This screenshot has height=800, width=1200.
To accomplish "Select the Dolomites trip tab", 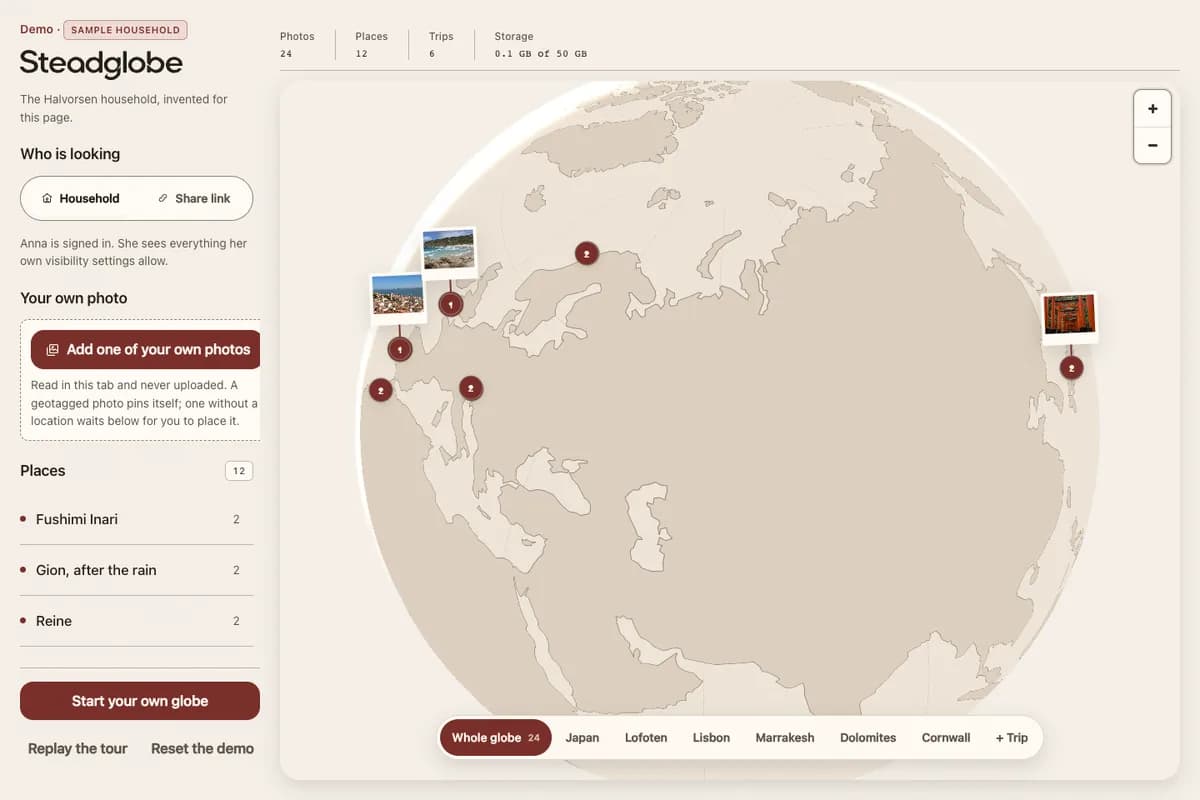I will coord(868,737).
